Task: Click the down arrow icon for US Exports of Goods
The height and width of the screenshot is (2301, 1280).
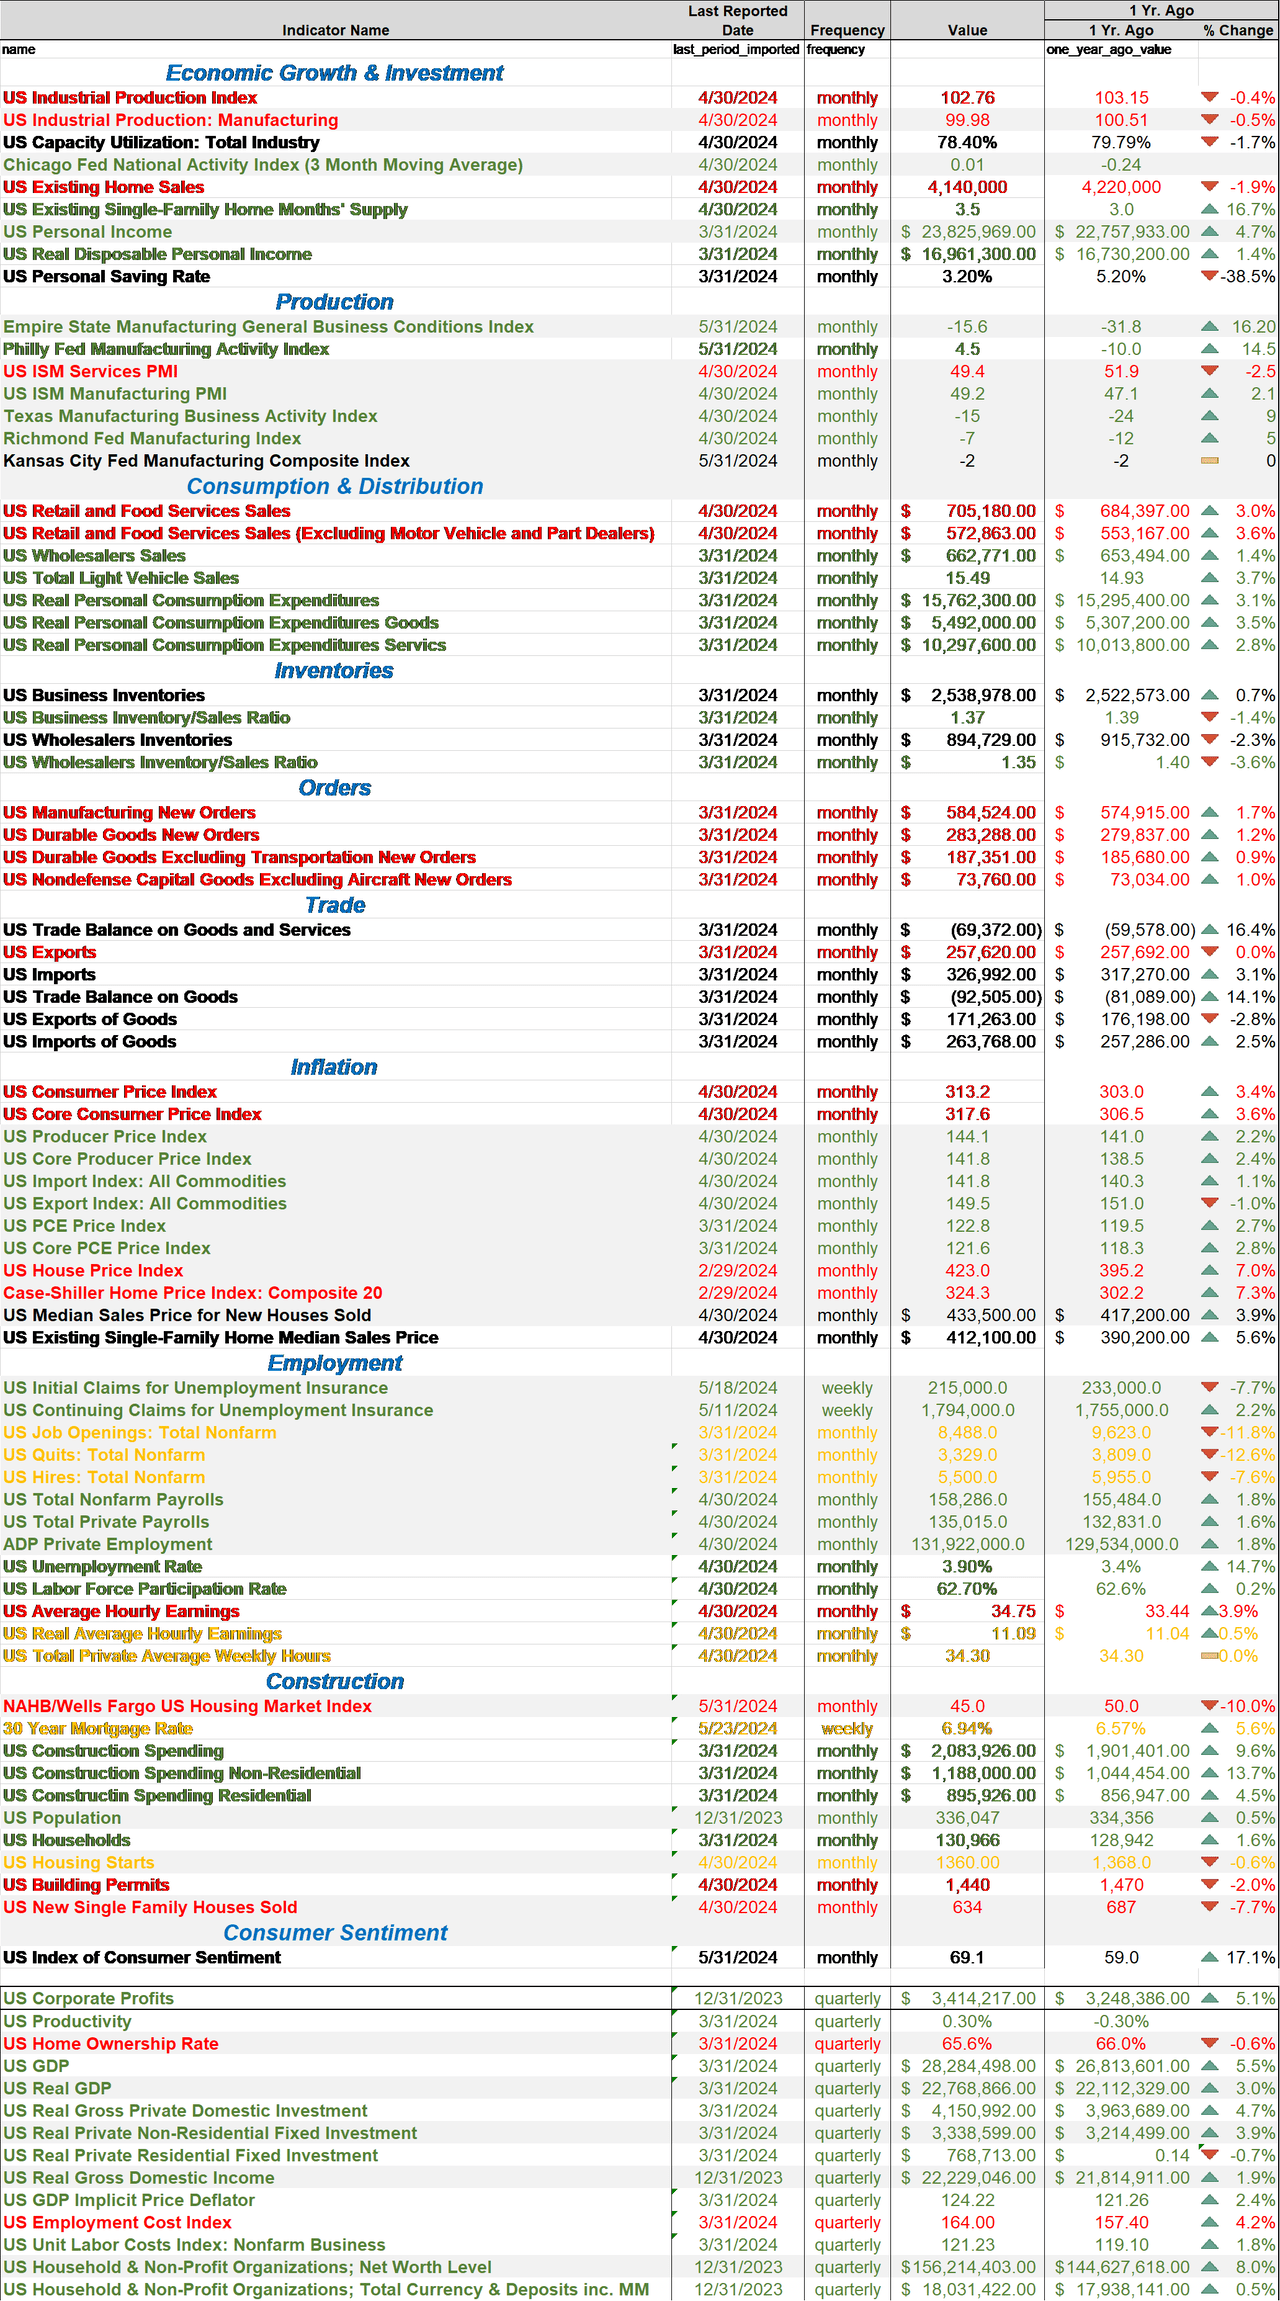Action: click(1210, 1018)
